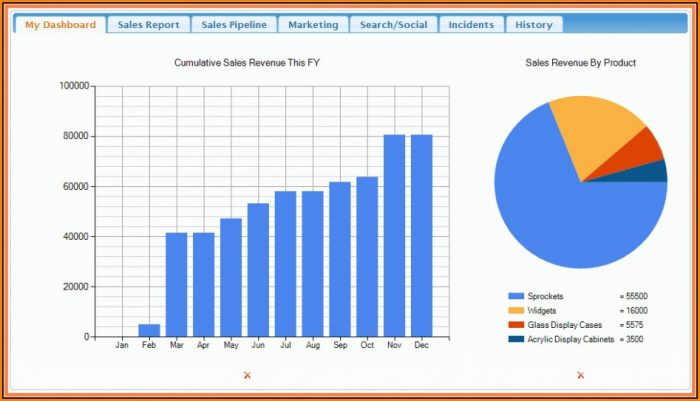Click the orange Widgets legend swatch
700x401 pixels.
(516, 311)
